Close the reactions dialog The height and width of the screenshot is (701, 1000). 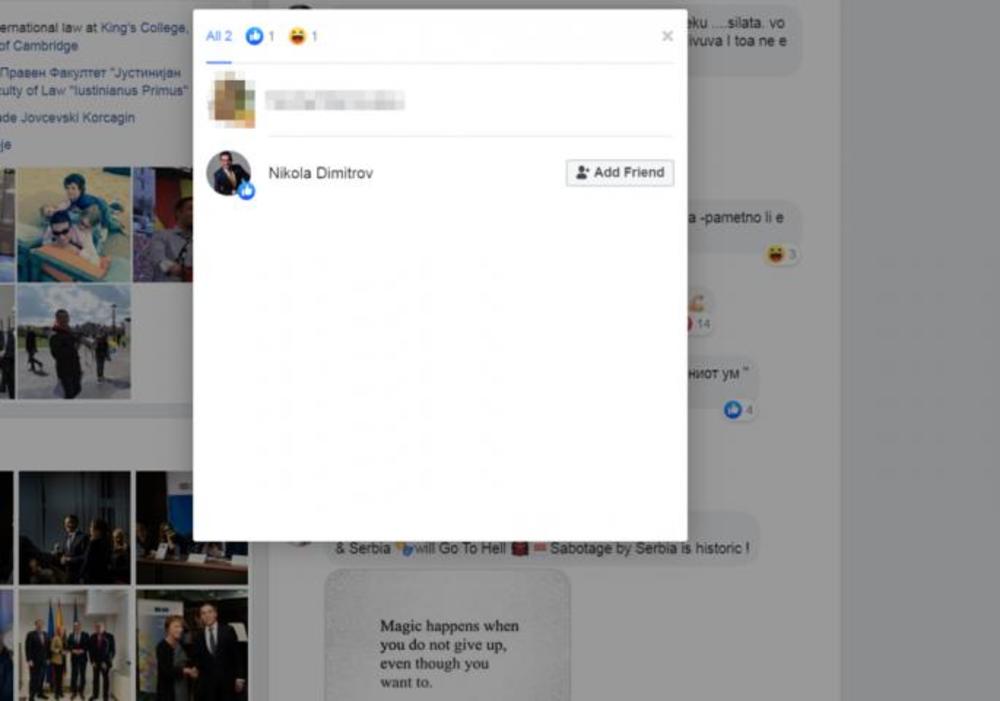pyautogui.click(x=667, y=36)
